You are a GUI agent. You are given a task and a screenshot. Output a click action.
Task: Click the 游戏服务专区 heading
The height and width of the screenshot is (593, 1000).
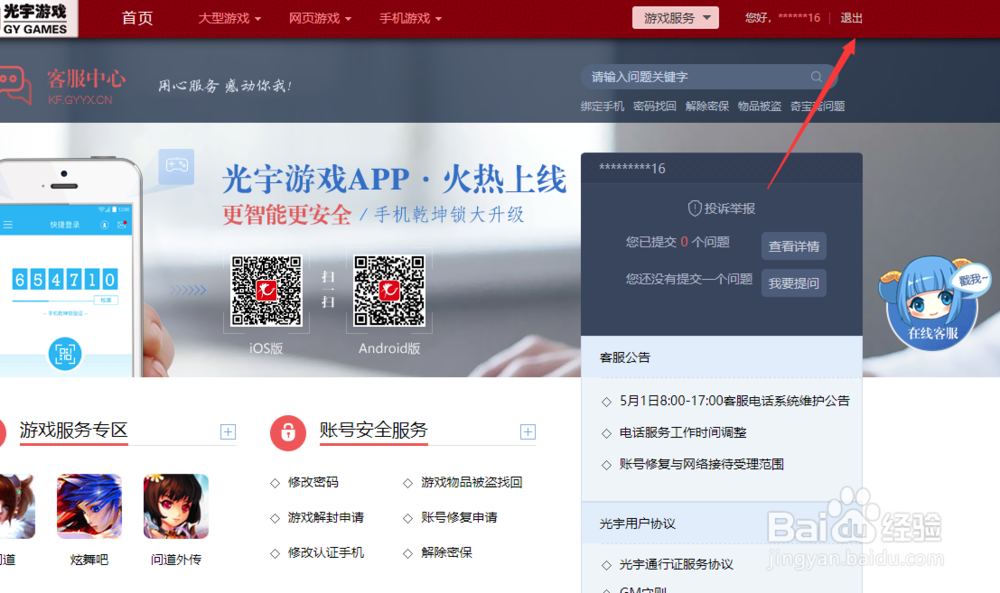click(x=74, y=430)
